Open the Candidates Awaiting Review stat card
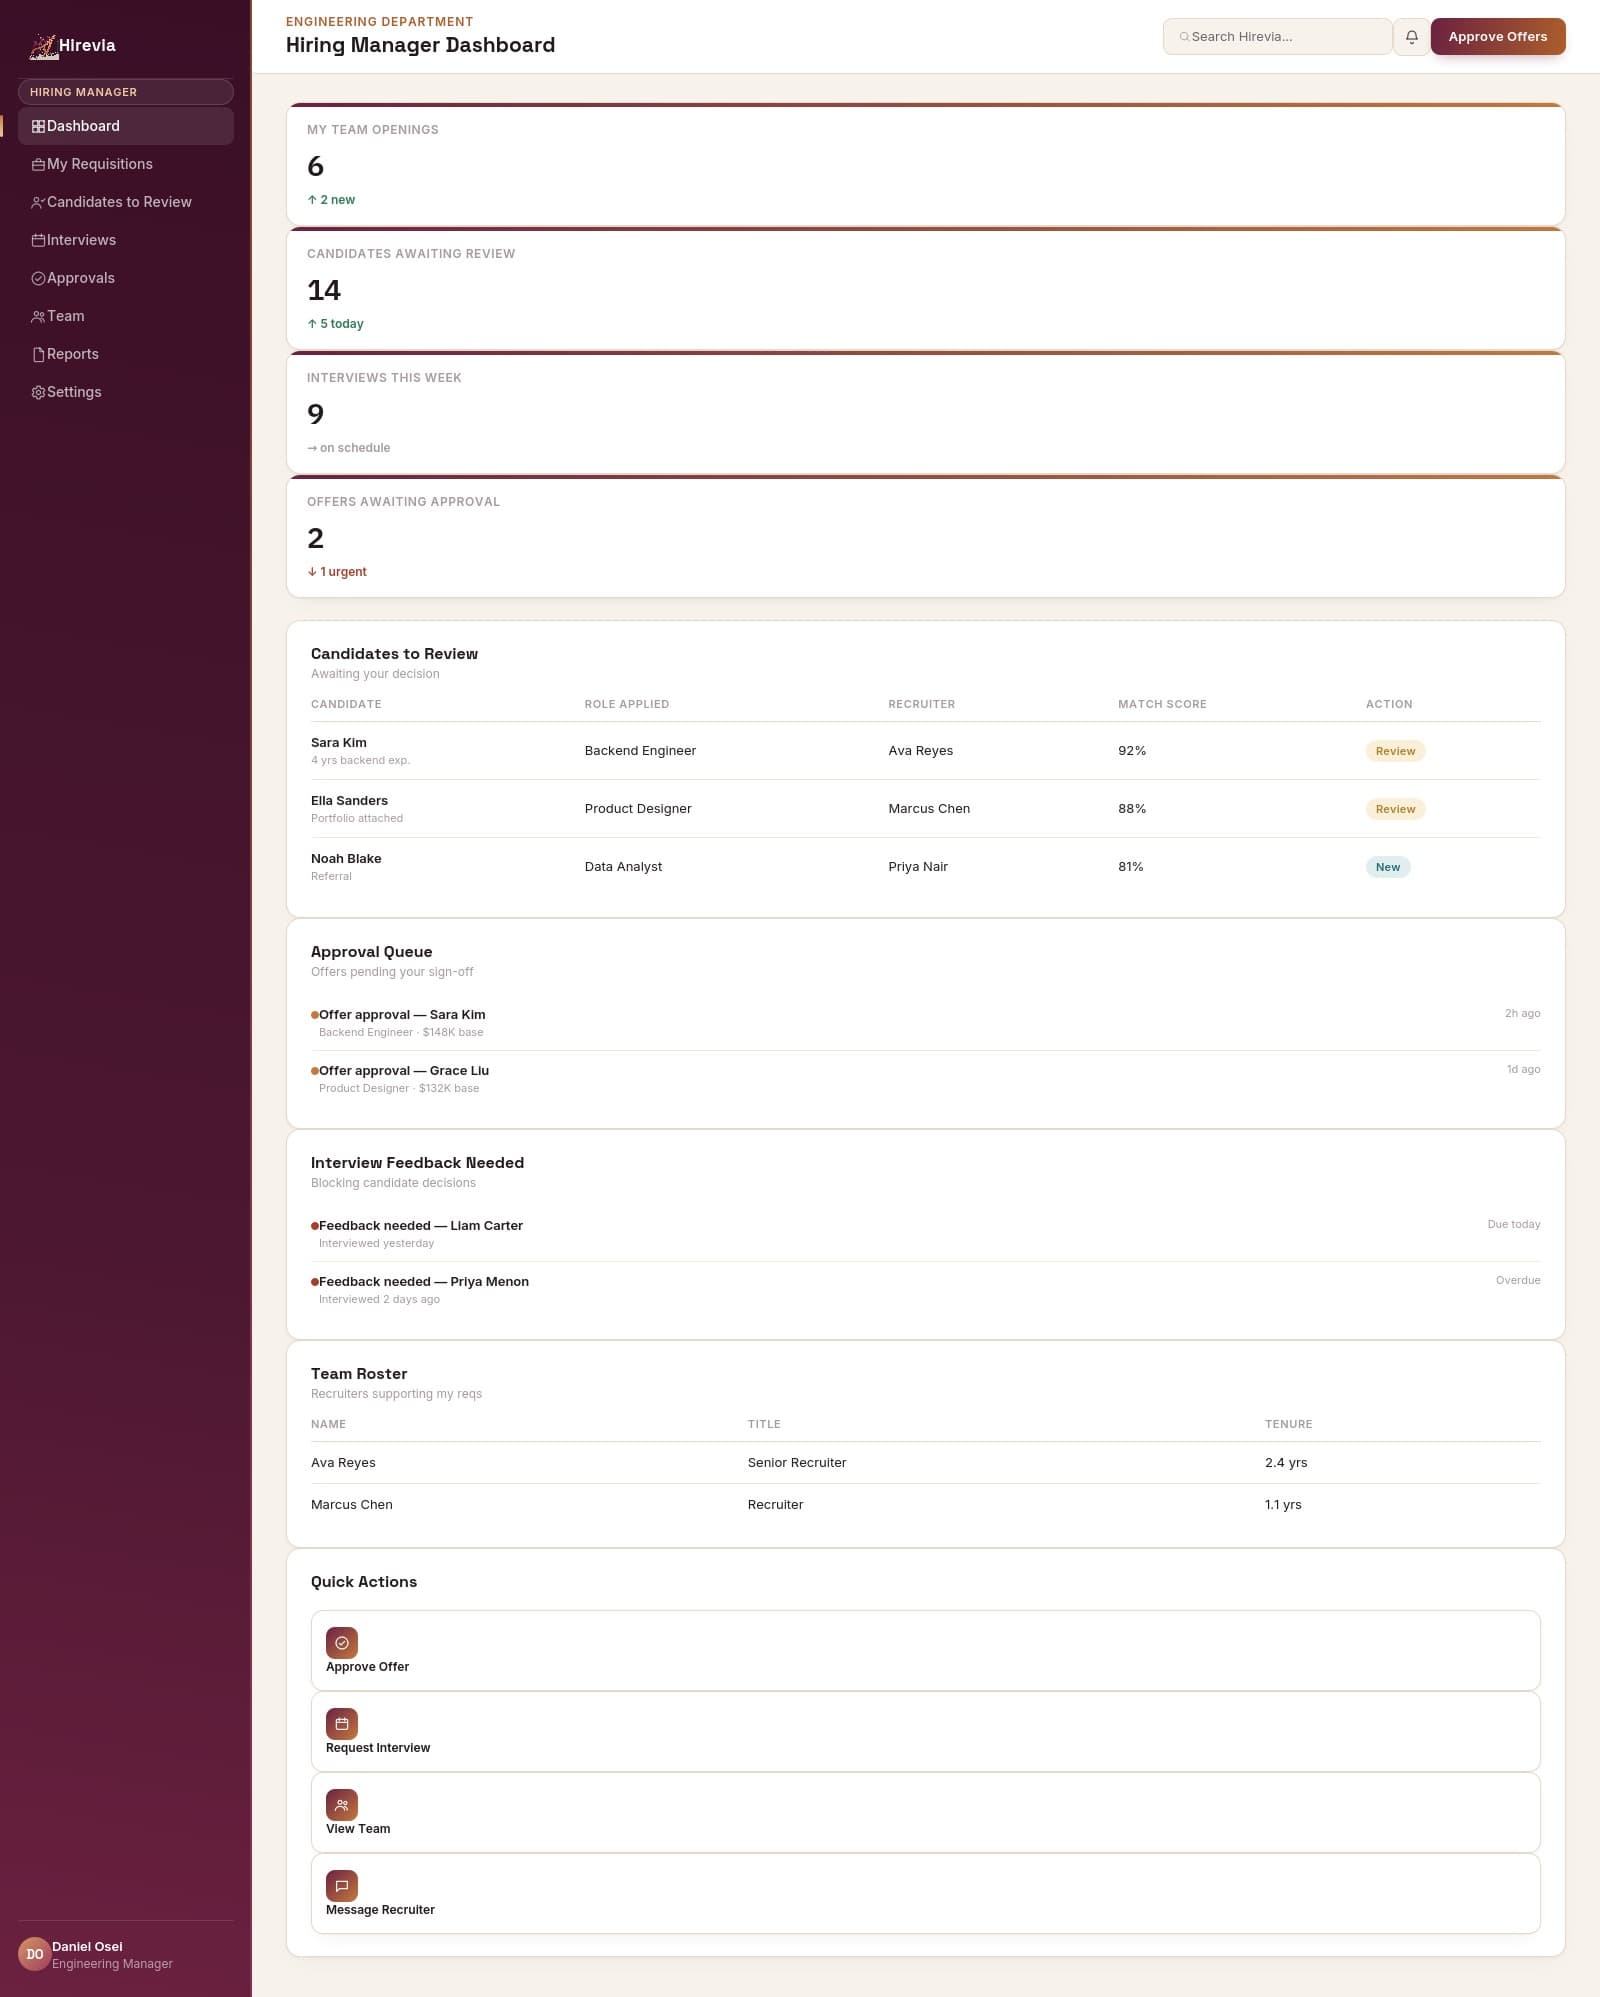 (925, 288)
